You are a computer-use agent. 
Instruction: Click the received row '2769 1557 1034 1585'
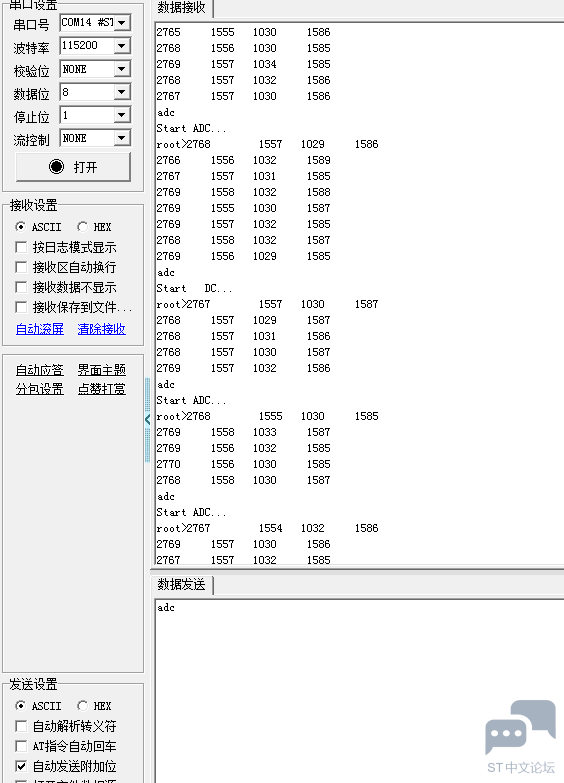click(243, 64)
